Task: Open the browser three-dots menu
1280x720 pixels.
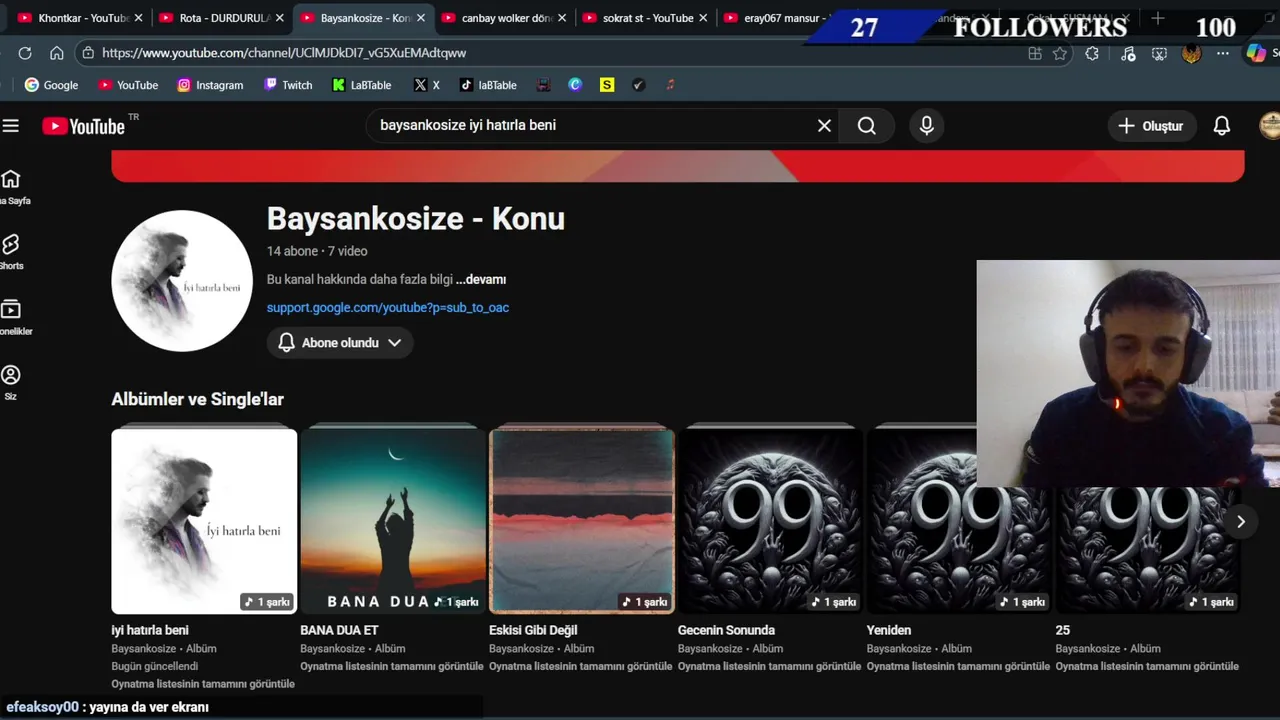Action: coord(1223,54)
